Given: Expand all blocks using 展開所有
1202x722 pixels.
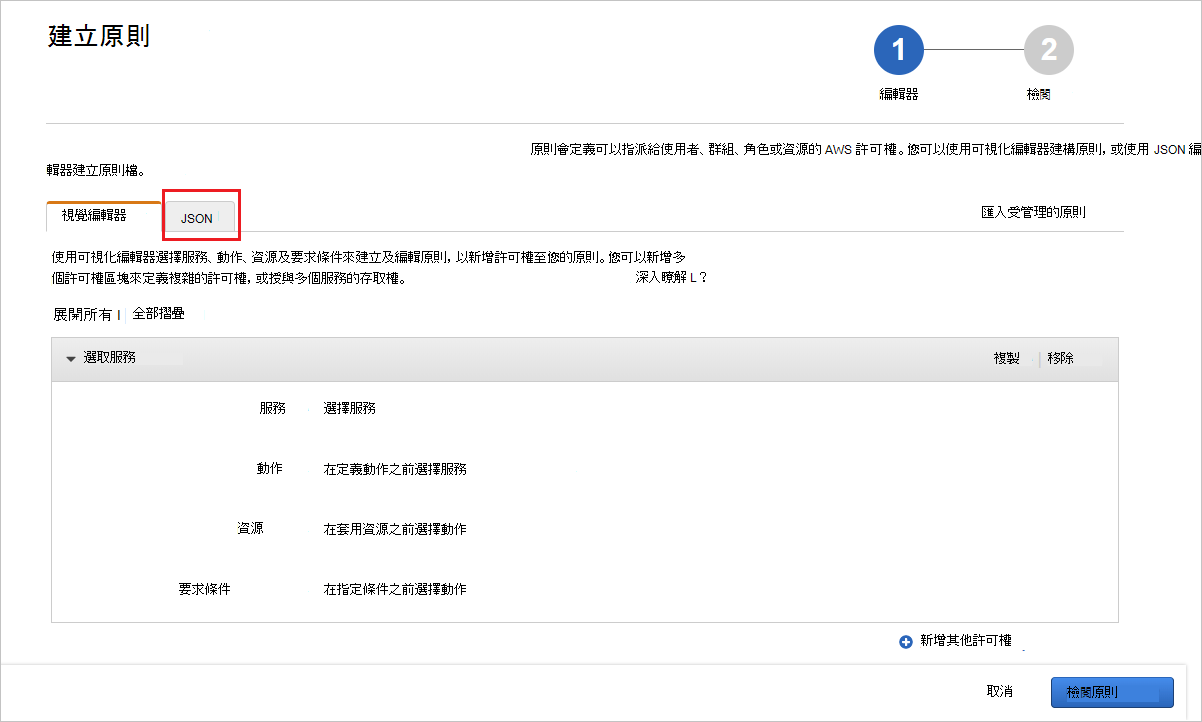Looking at the screenshot, I should pyautogui.click(x=82, y=313).
